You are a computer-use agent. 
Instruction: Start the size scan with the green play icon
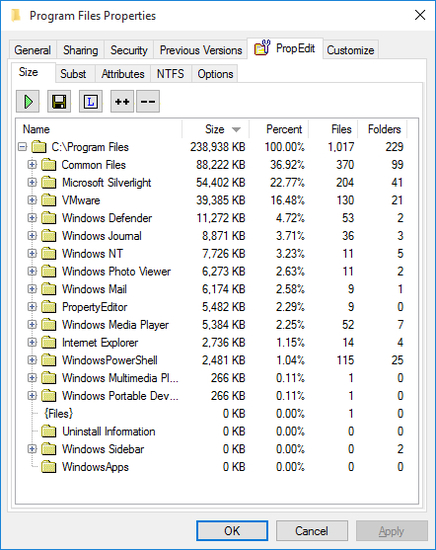[28, 102]
